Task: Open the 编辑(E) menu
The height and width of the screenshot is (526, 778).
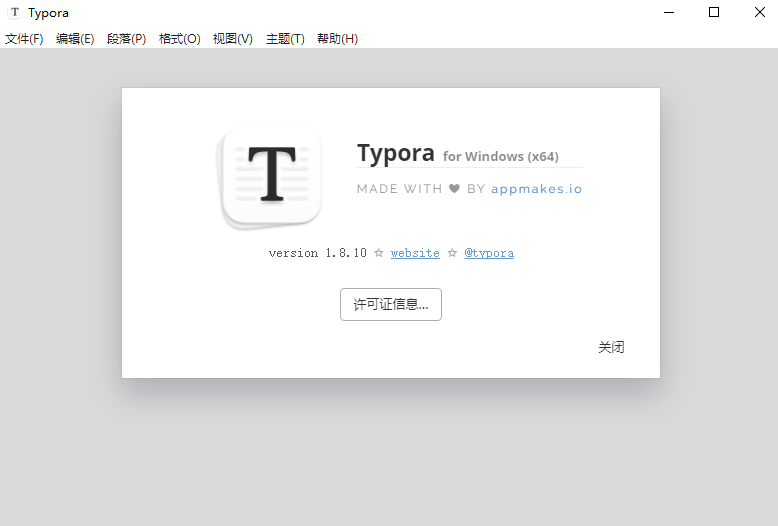Action: point(75,39)
